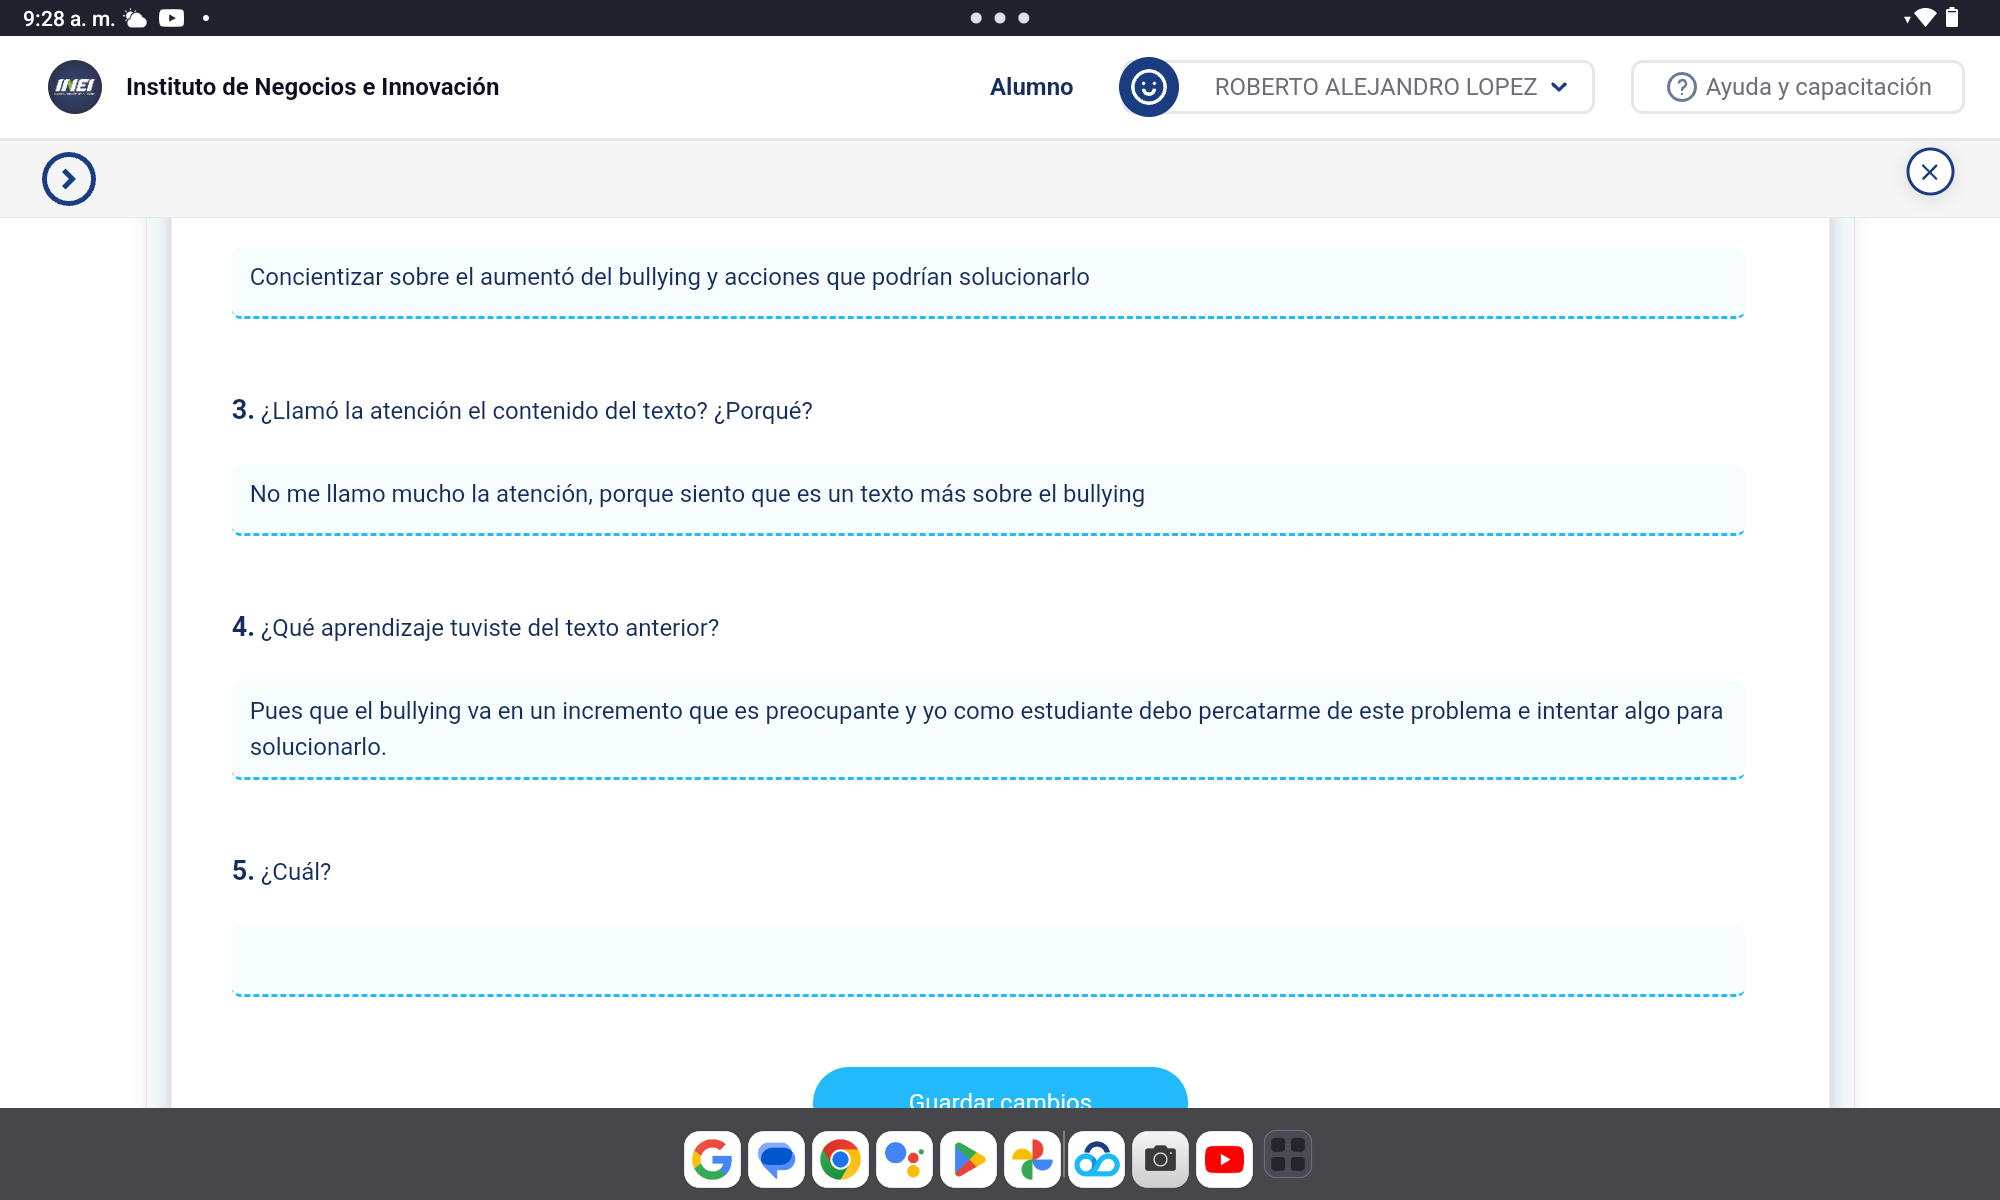
Task: Open Google Messages from the dock
Action: tap(776, 1159)
